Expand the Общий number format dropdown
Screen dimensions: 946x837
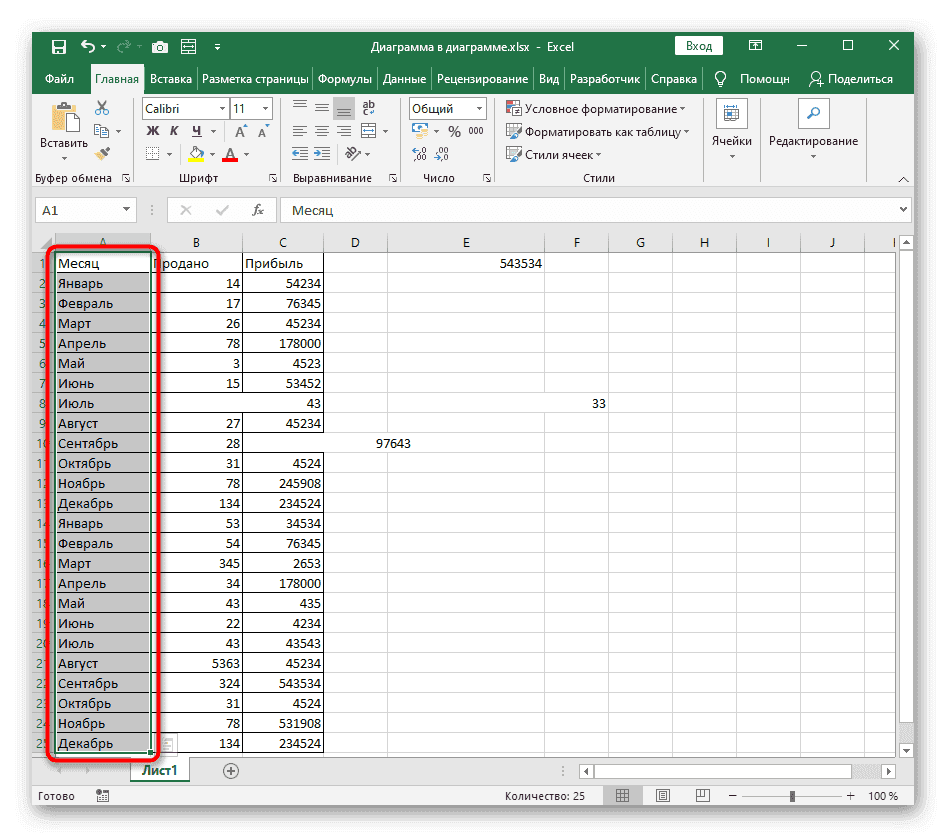click(480, 108)
